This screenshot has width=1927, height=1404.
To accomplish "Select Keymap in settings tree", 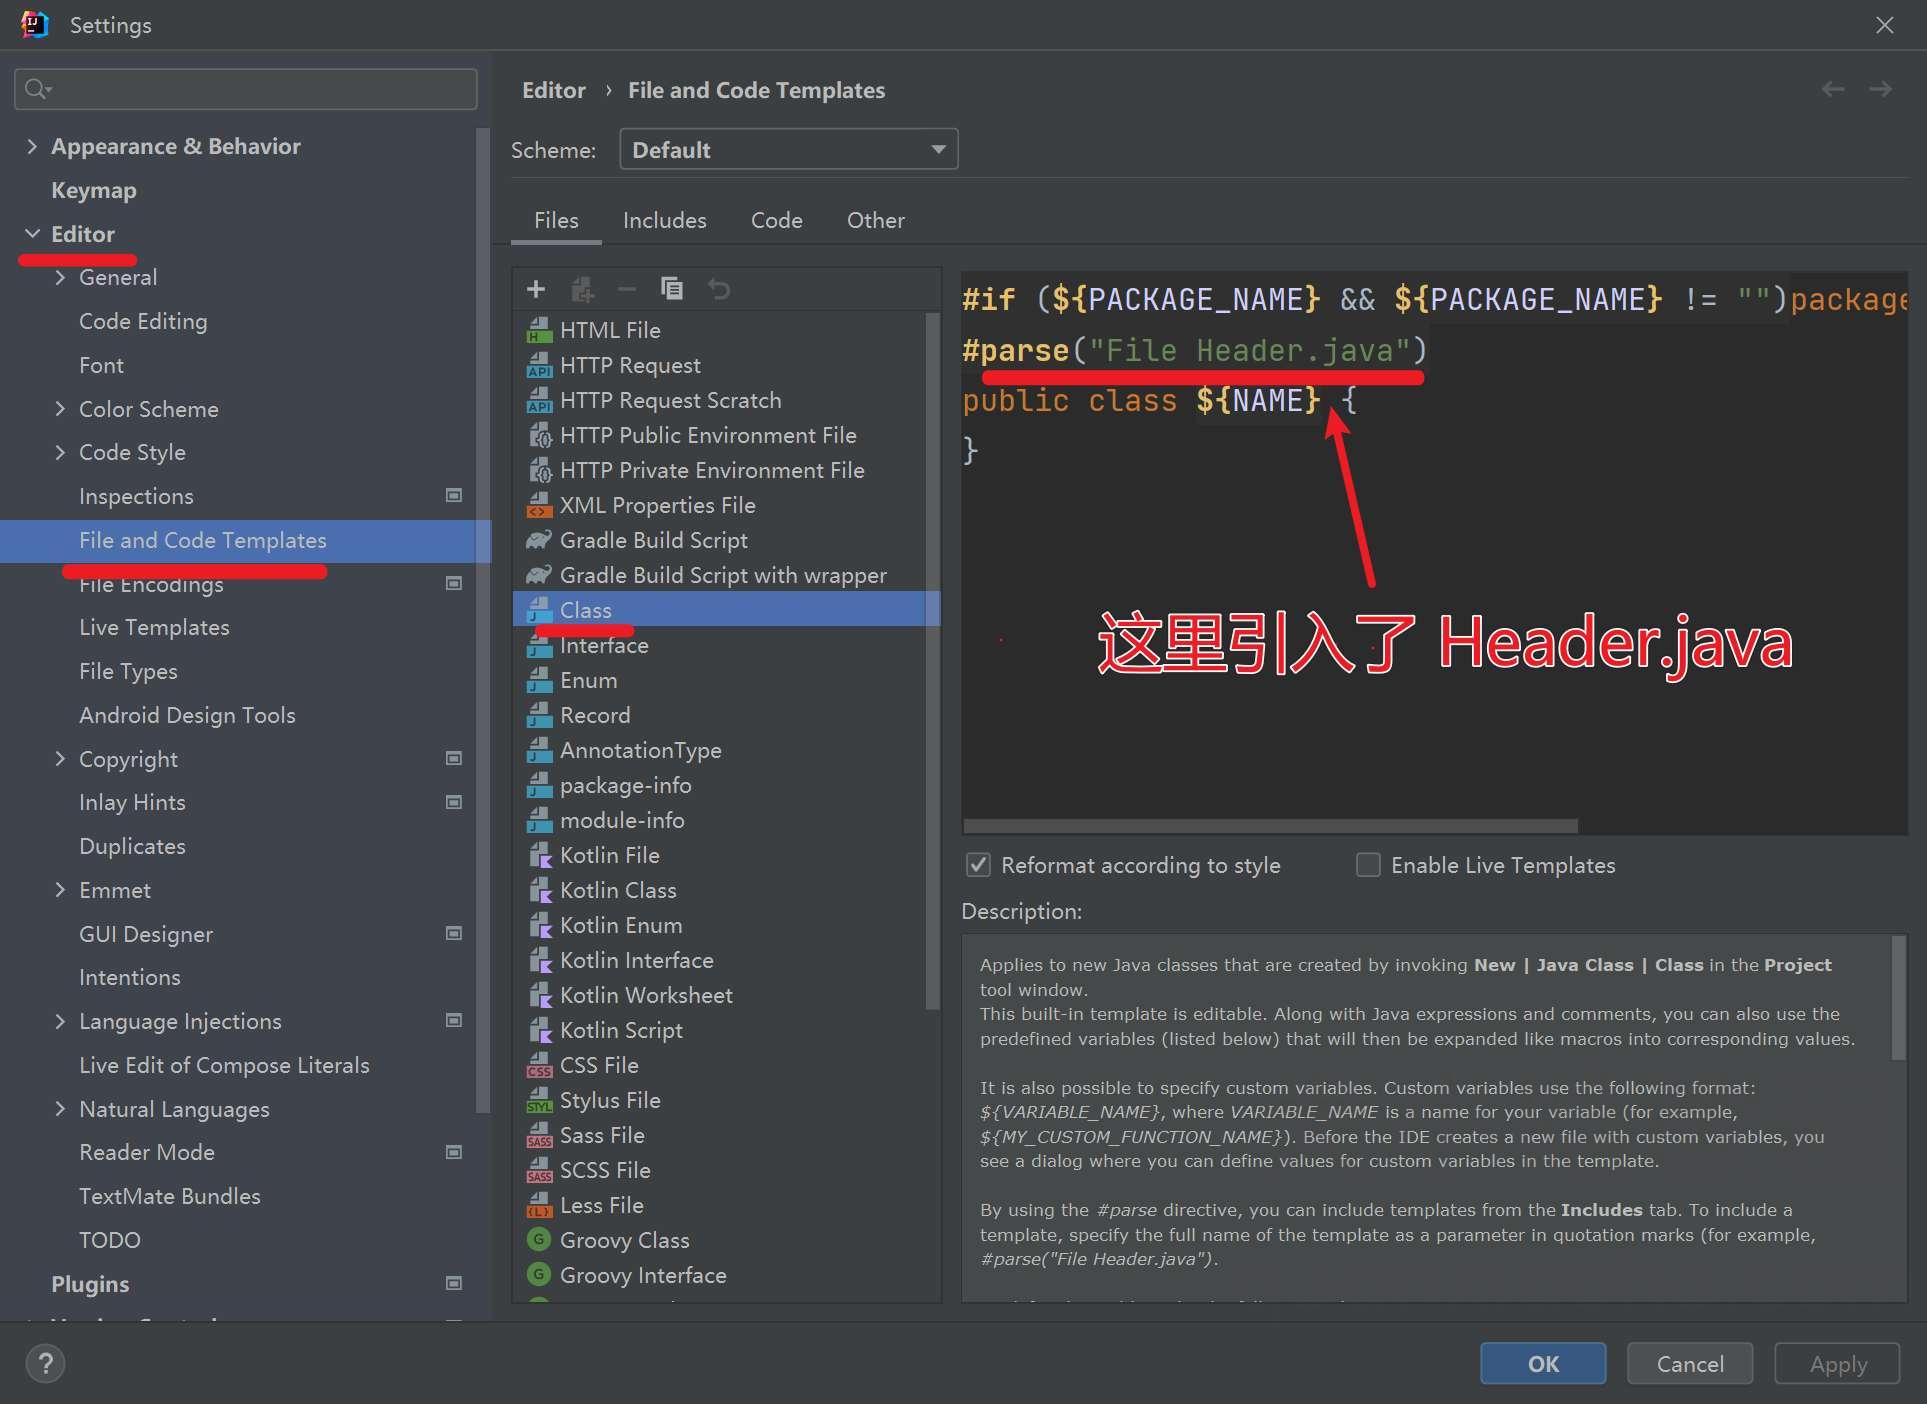I will [x=93, y=190].
